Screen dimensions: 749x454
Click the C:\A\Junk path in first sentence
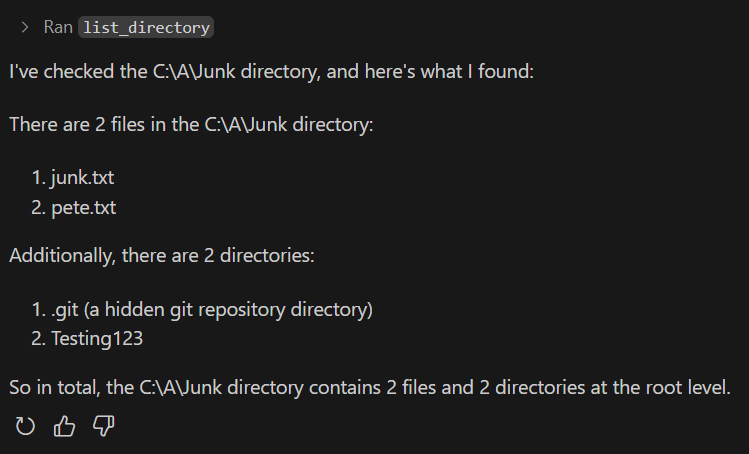[194, 72]
